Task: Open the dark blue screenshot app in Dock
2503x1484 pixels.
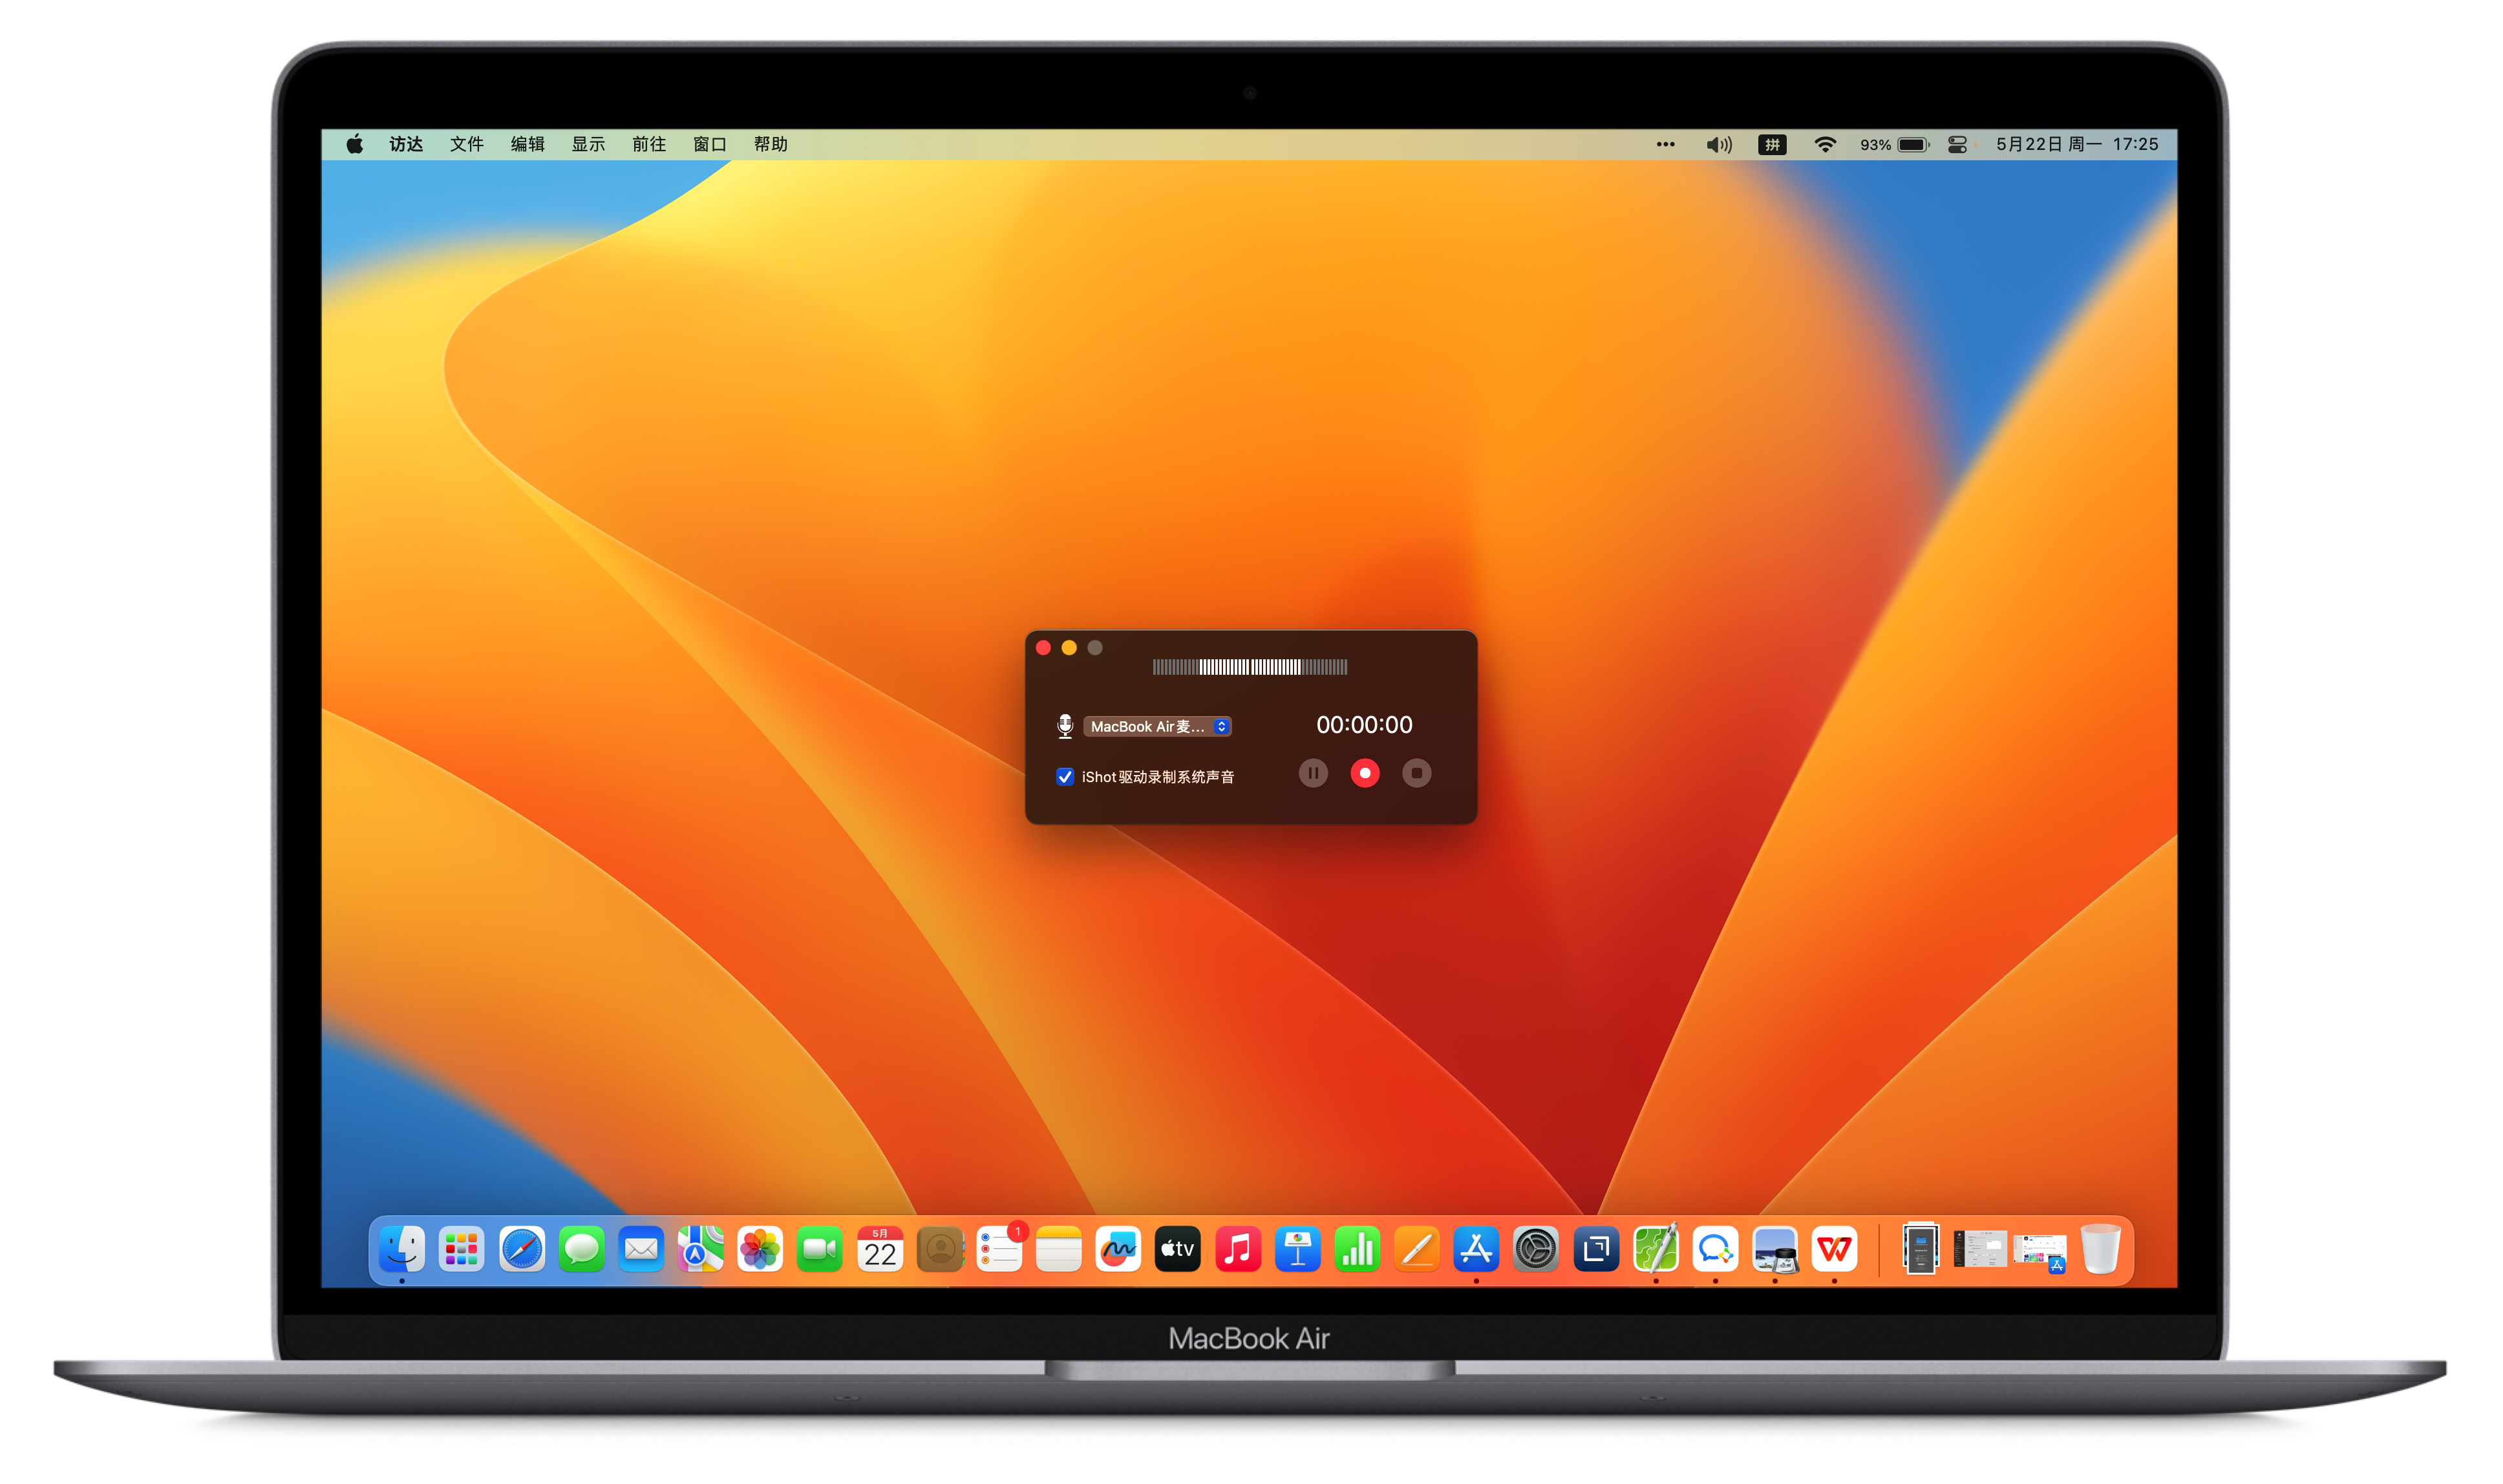Action: [1596, 1249]
